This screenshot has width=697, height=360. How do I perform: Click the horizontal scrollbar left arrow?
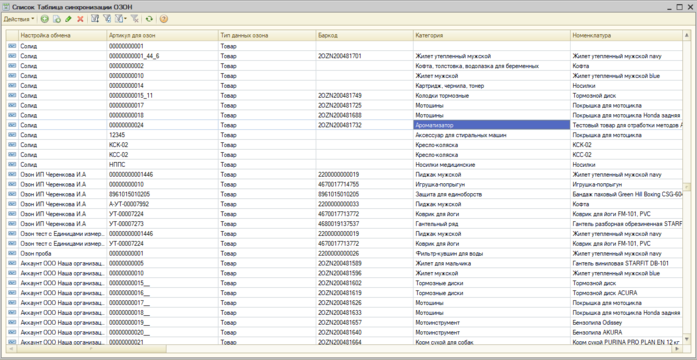(11, 348)
